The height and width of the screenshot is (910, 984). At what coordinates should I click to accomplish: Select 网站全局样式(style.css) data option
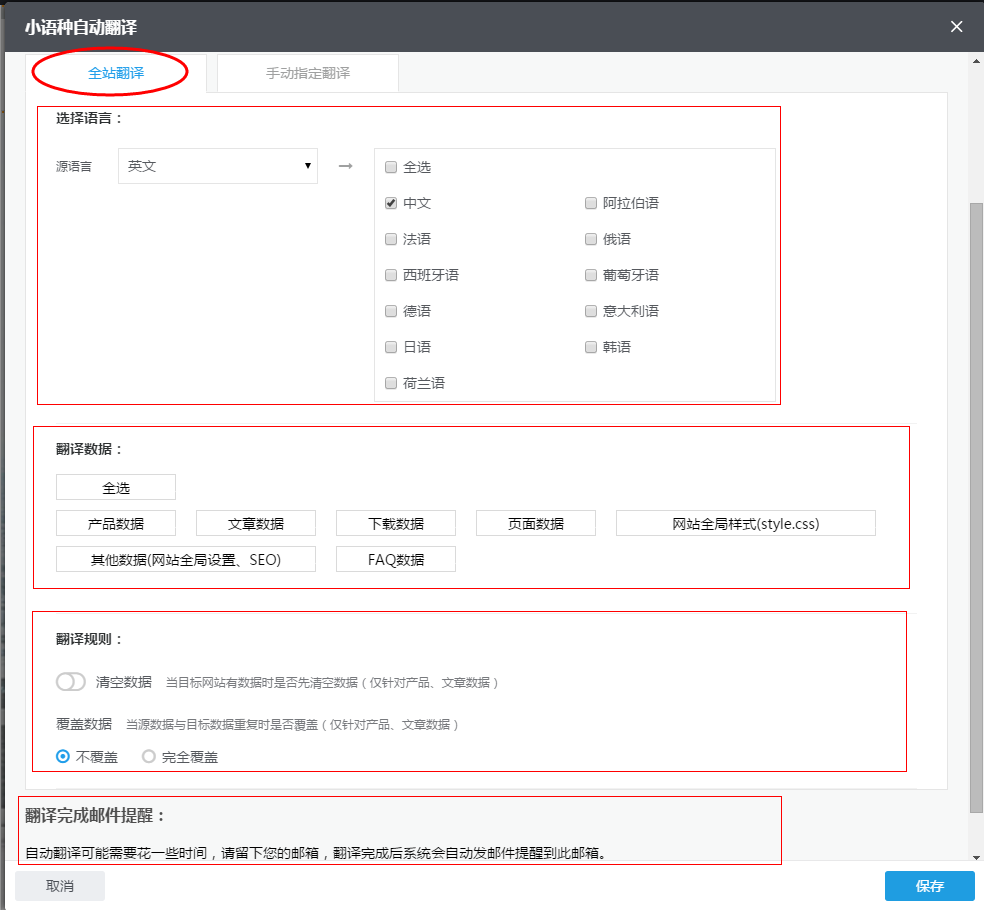pyautogui.click(x=745, y=523)
